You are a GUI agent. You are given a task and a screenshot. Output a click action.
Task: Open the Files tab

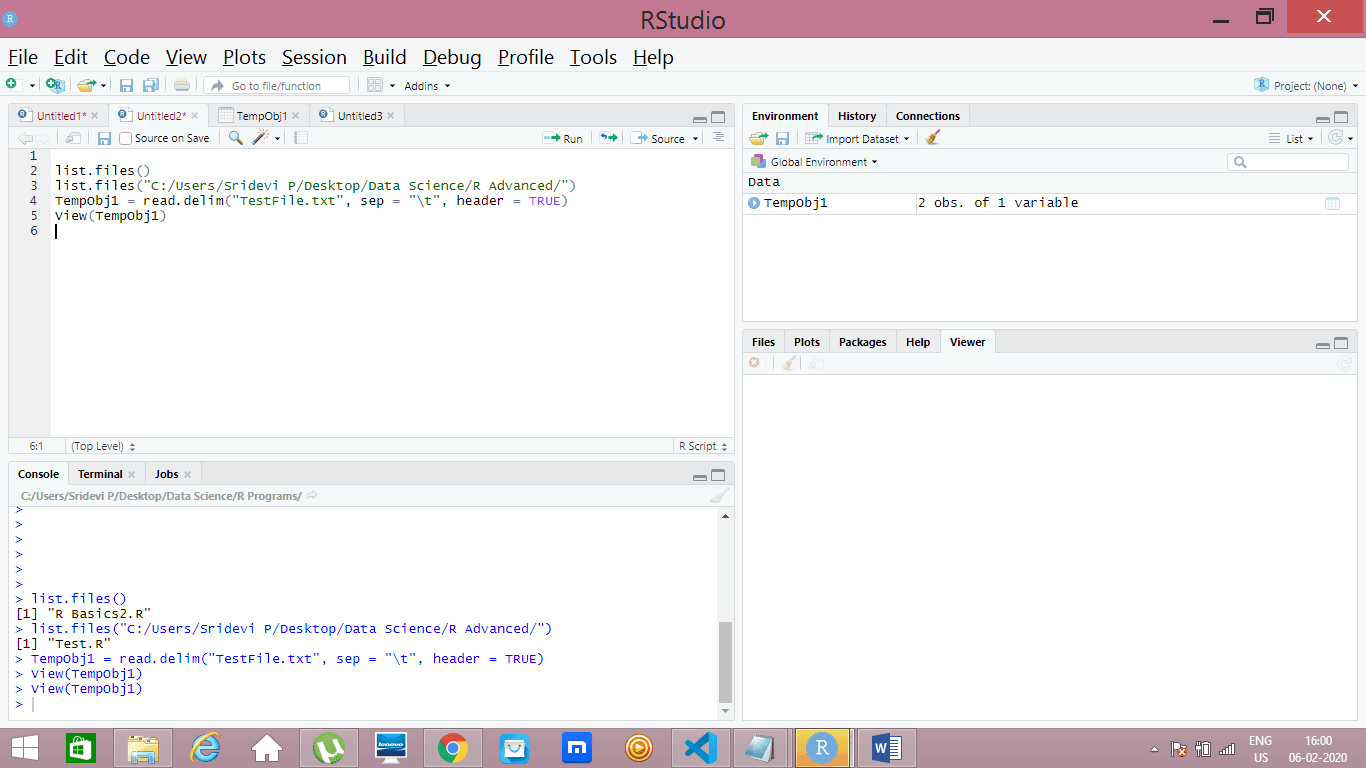(763, 342)
